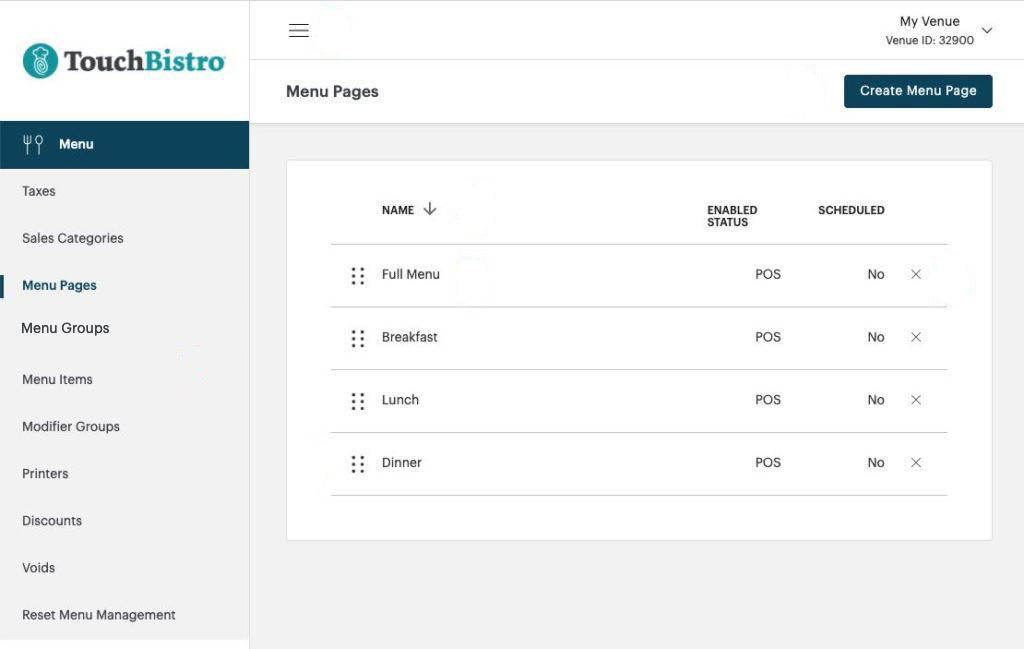Go to Modifier Groups section

point(71,426)
